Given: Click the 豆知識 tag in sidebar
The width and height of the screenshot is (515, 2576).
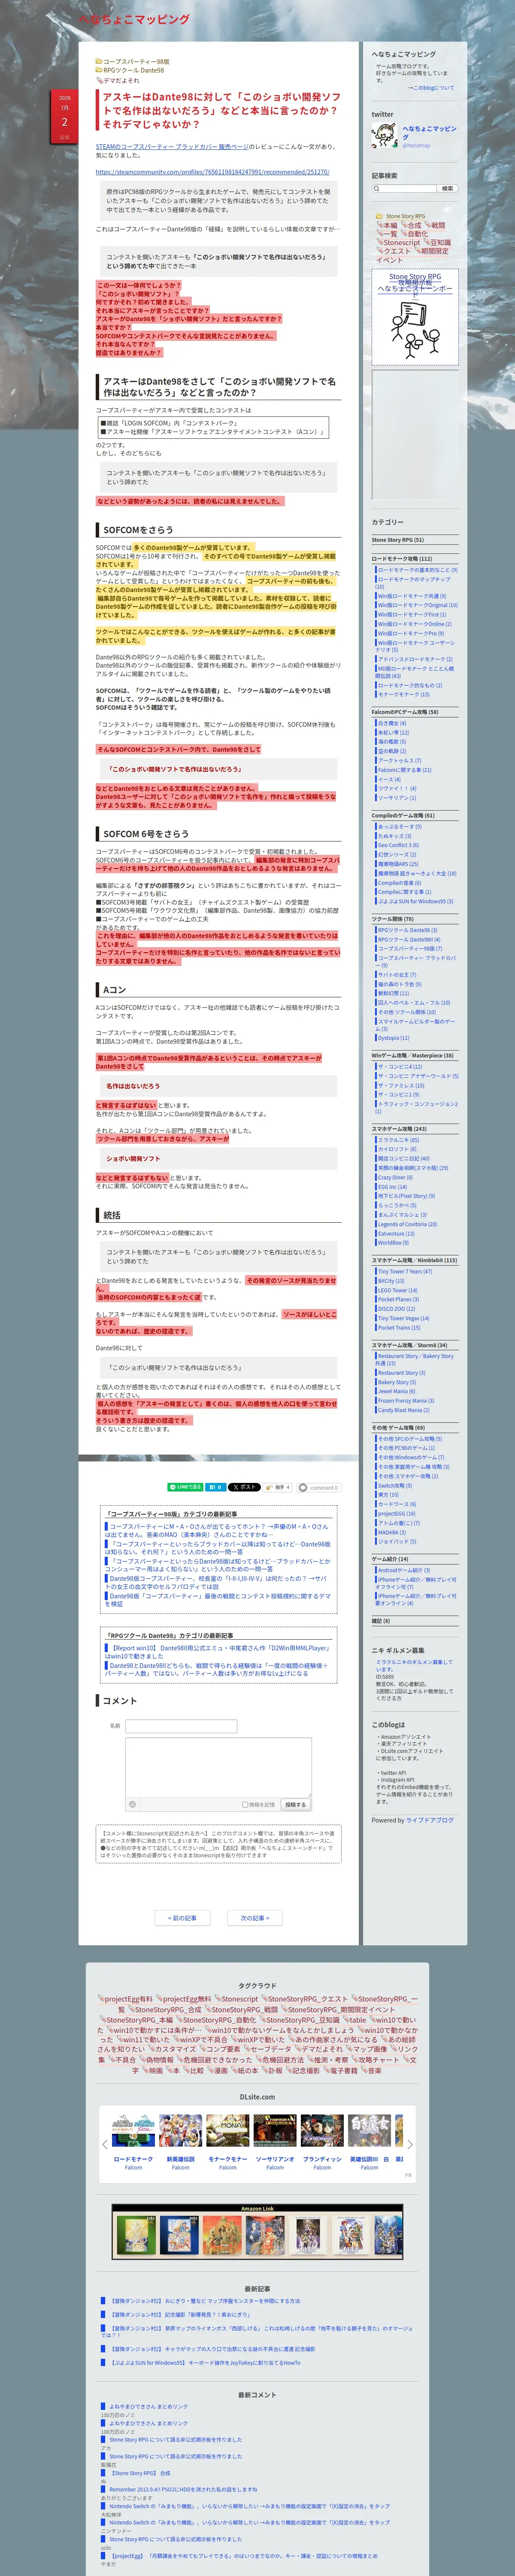Looking at the screenshot, I should 438,242.
